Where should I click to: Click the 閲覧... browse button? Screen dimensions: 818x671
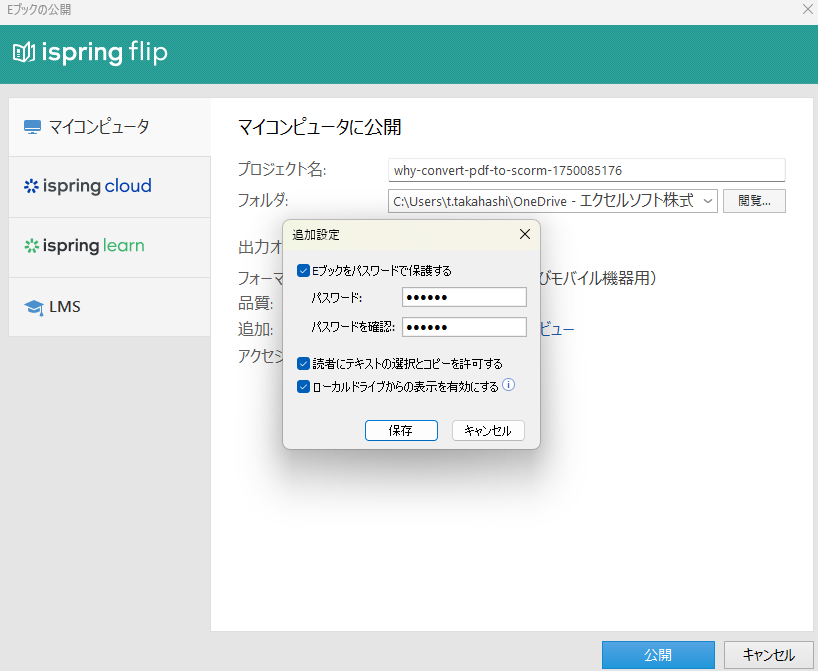754,201
